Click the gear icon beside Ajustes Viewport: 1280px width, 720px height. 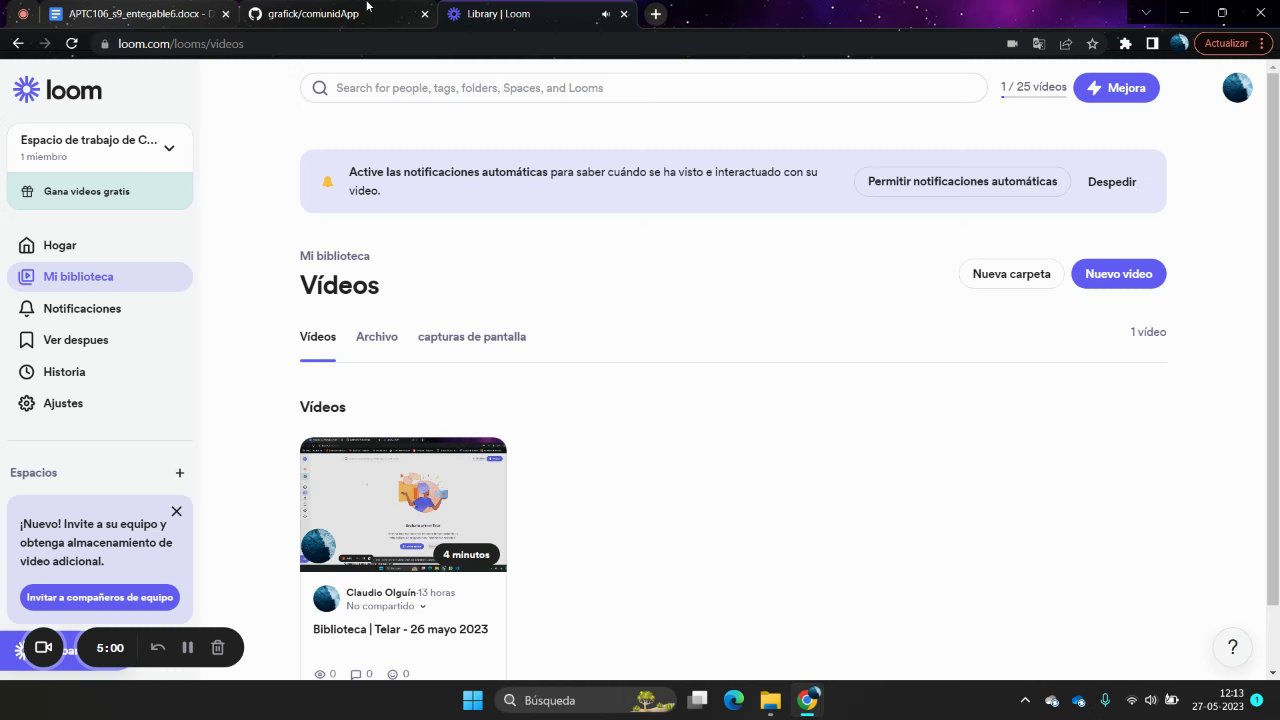click(26, 403)
